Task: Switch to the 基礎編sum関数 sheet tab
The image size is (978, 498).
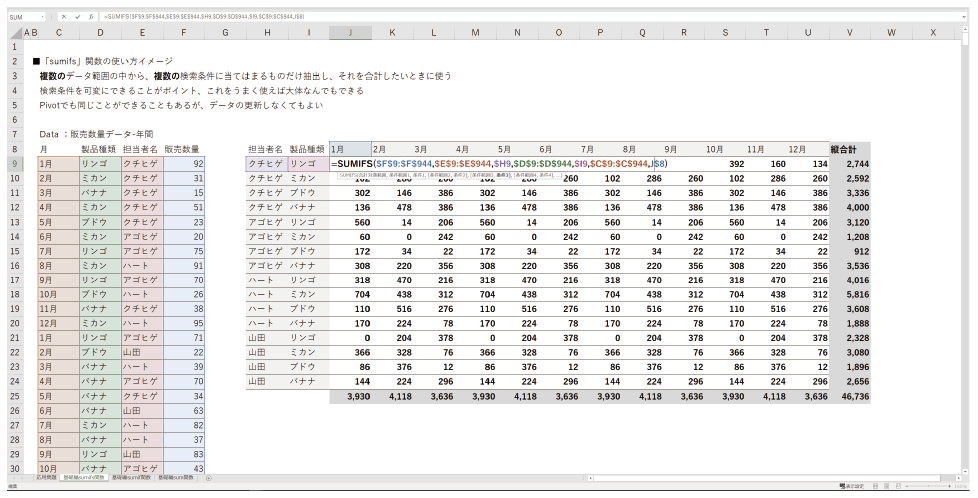Action: [x=176, y=478]
